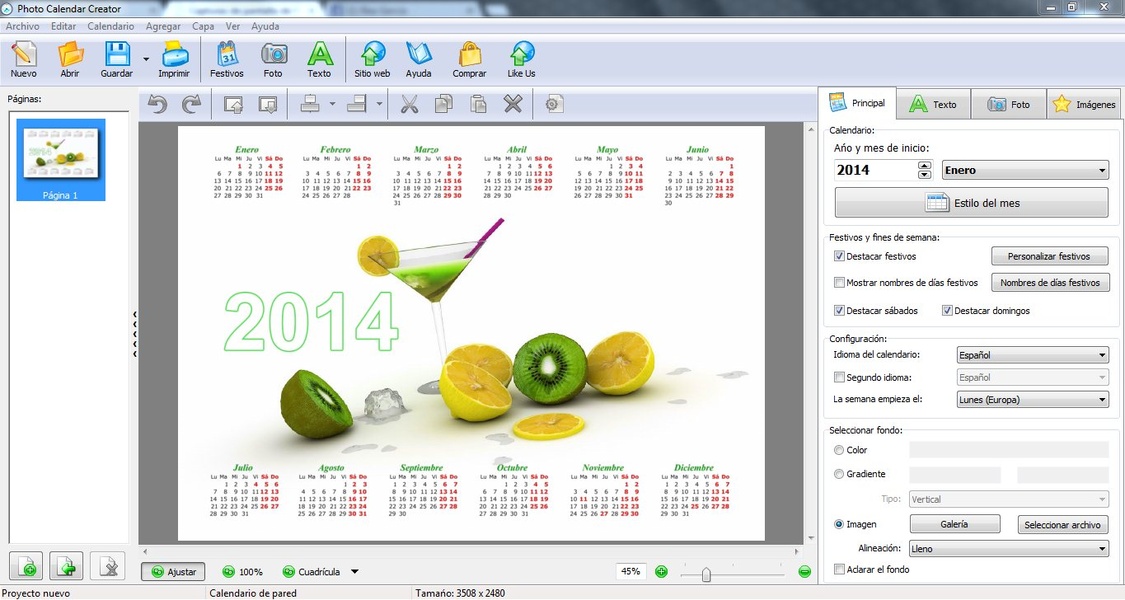Click the Cut (scissors) icon
The height and width of the screenshot is (600, 1125).
[412, 103]
